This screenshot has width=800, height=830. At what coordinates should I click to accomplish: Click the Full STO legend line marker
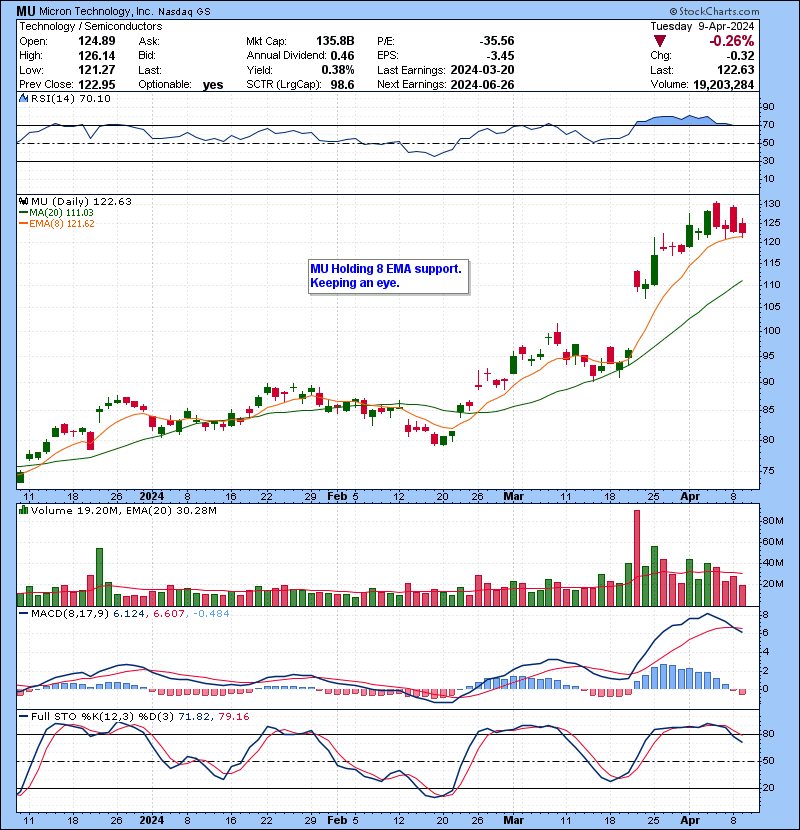click(x=24, y=716)
